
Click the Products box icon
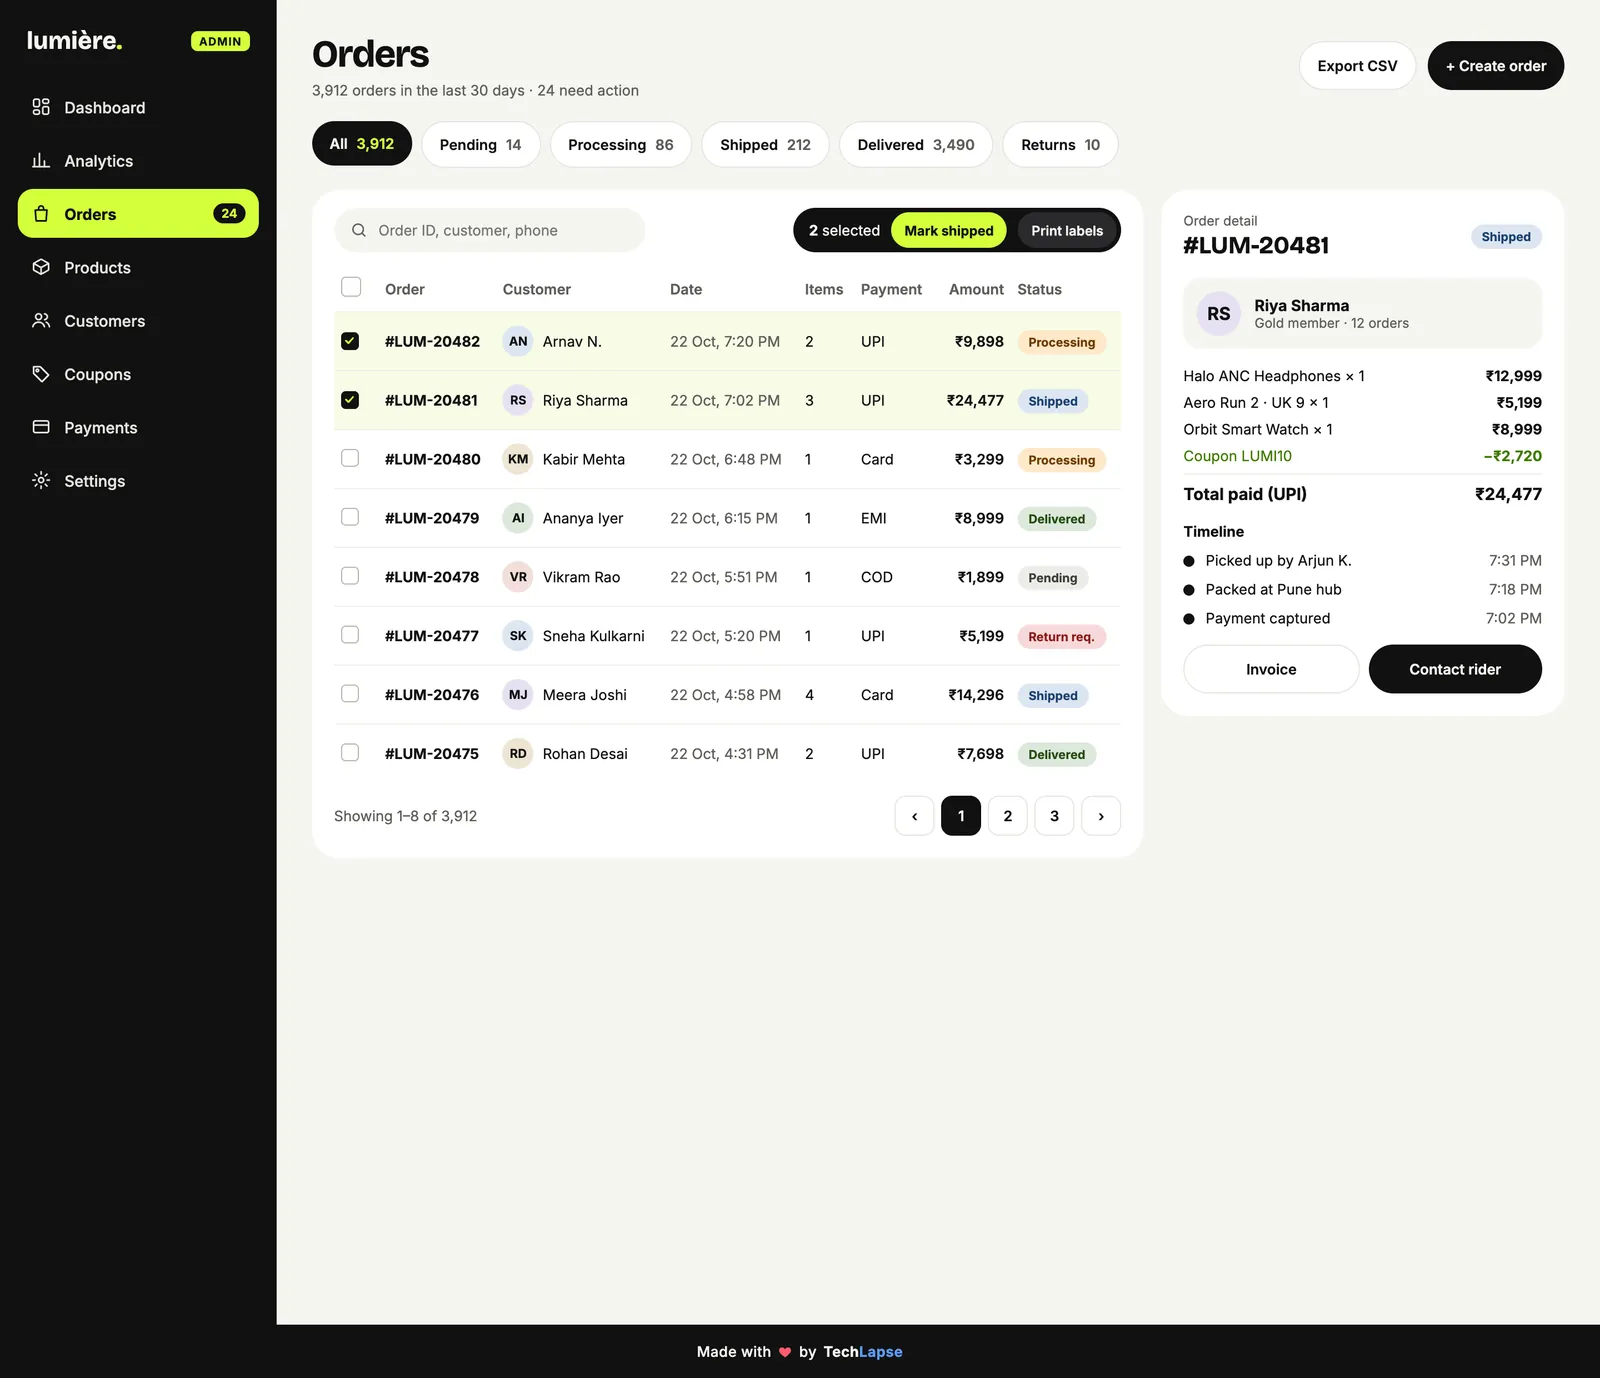coord(41,267)
